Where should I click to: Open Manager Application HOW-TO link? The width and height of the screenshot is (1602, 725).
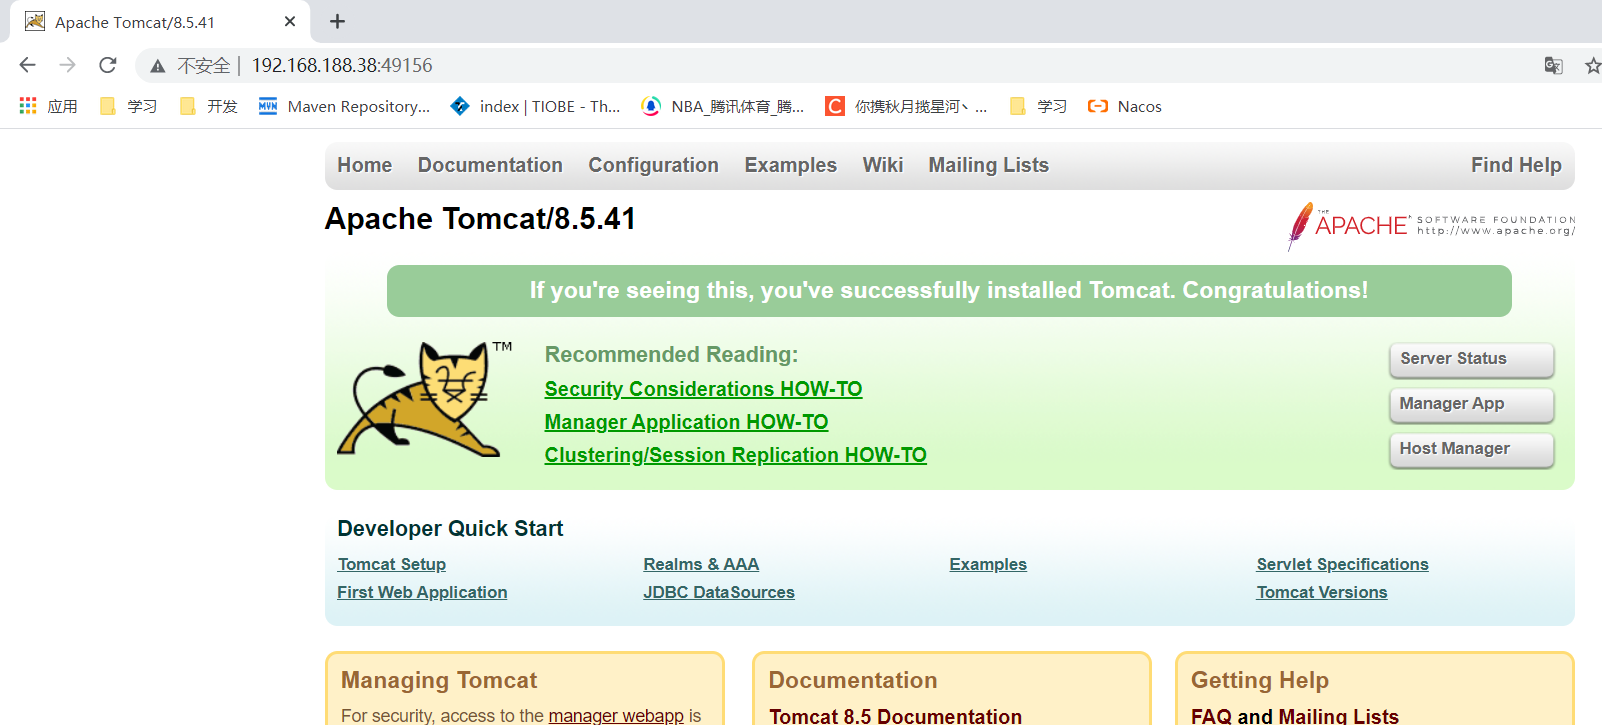coord(686,422)
